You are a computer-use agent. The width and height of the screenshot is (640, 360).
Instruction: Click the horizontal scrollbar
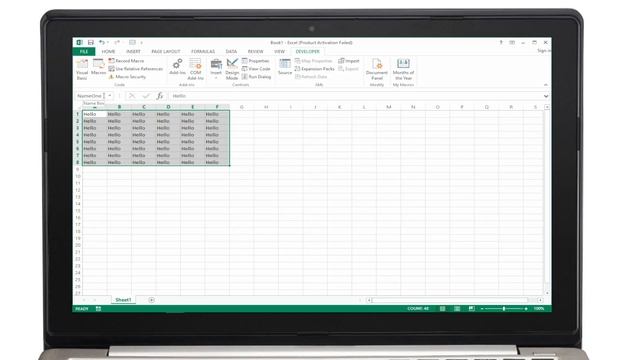pyautogui.click(x=450, y=300)
